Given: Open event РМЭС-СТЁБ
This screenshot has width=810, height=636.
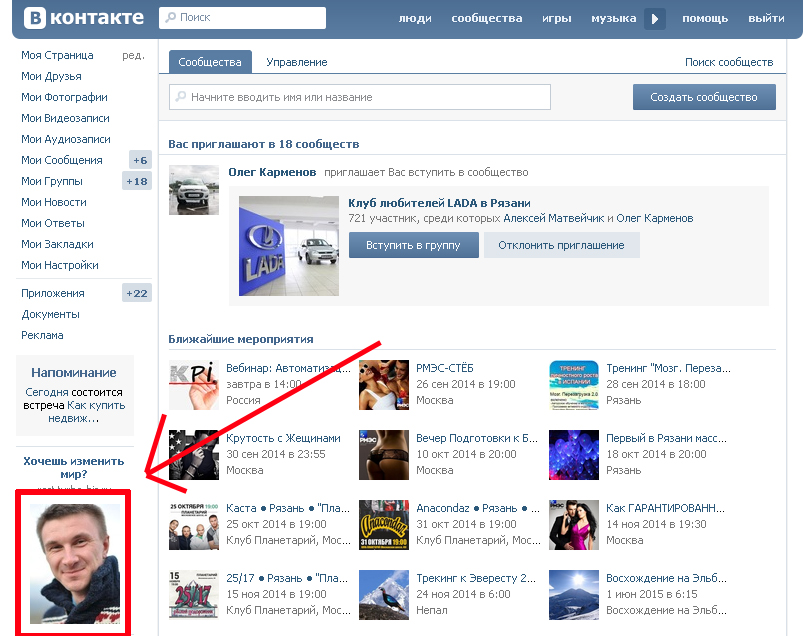Looking at the screenshot, I should pyautogui.click(x=445, y=368).
